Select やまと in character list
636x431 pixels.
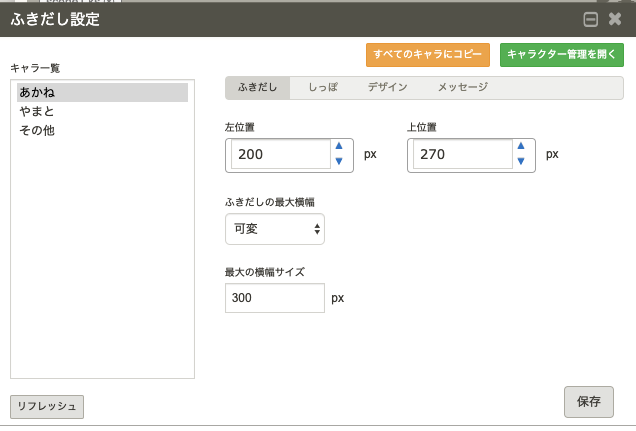pos(102,111)
